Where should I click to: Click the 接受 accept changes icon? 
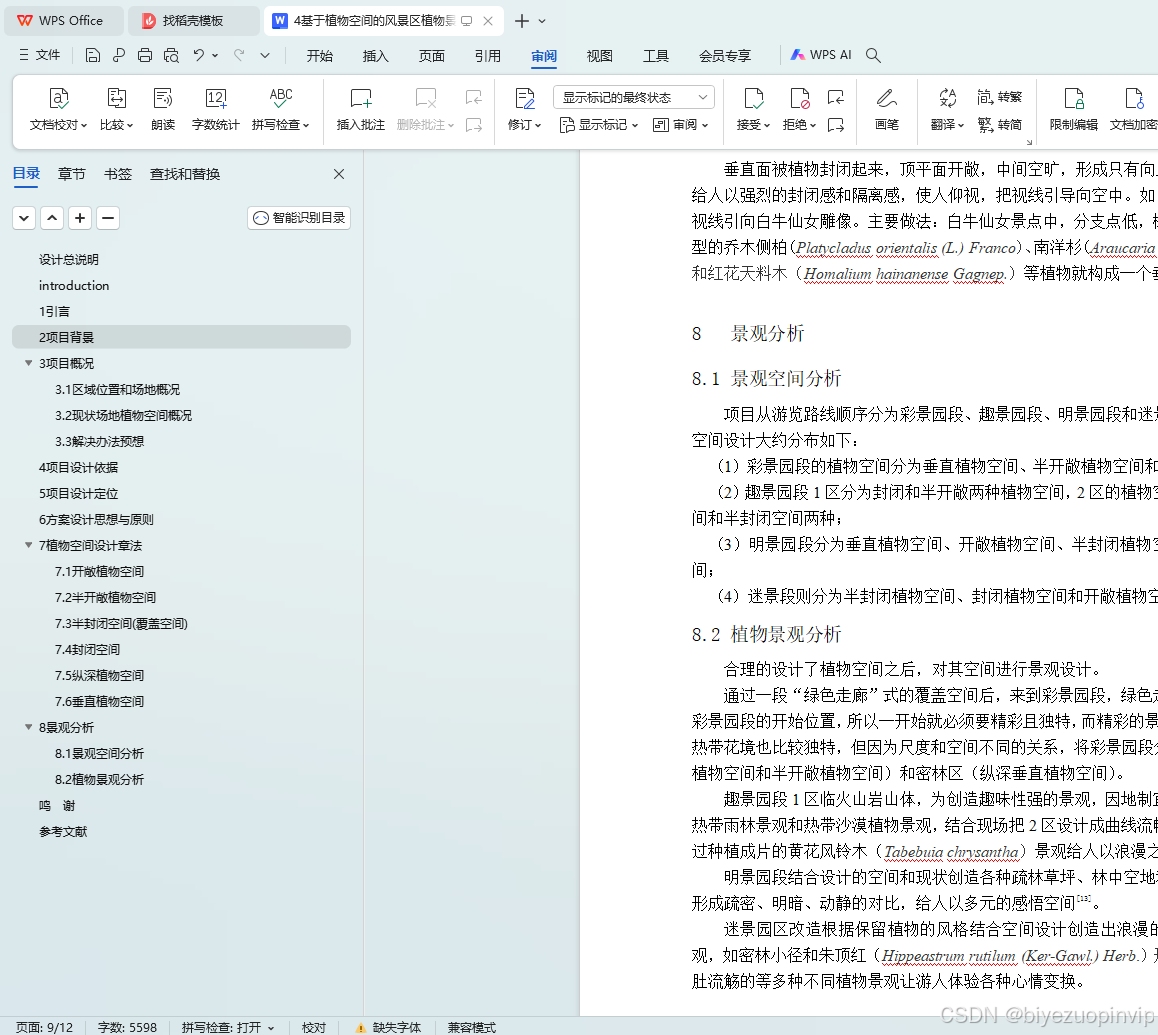coord(753,98)
